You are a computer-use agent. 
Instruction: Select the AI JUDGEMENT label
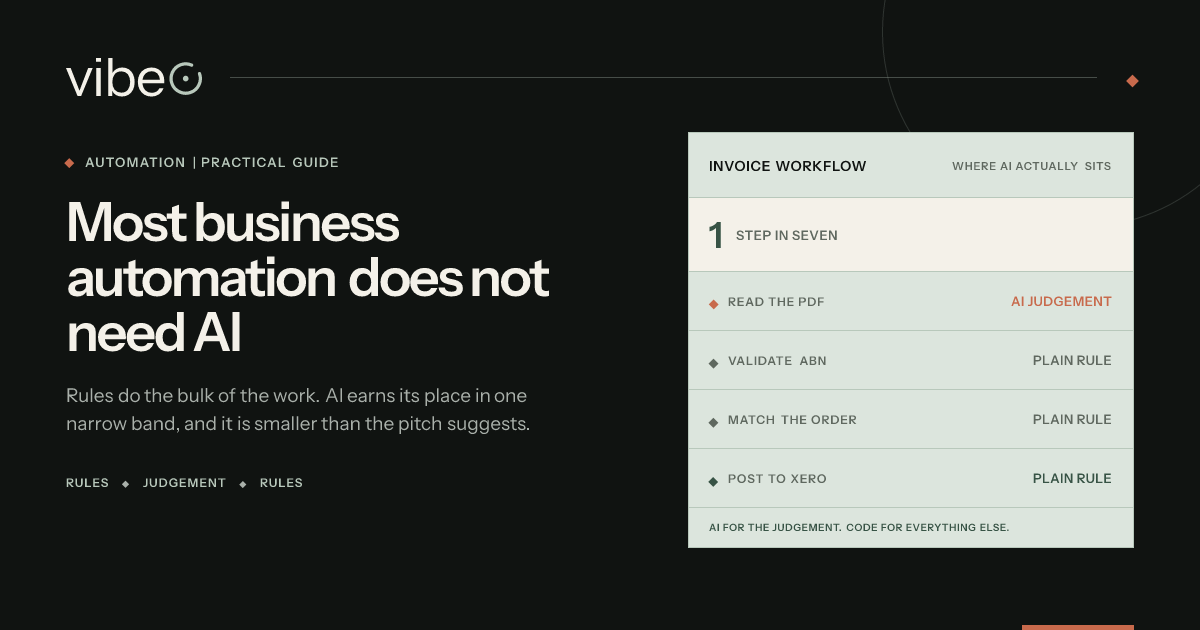click(1061, 301)
